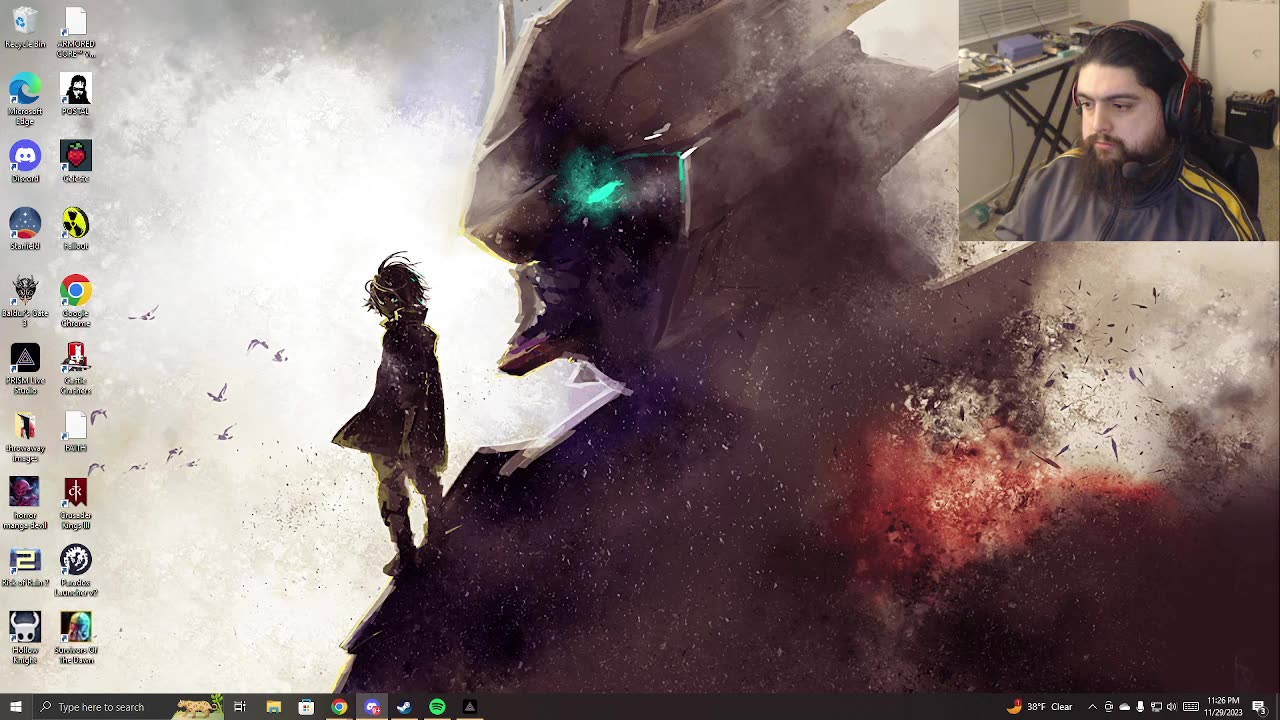Select the honor mange devil icon
1280x720 pixels.
[x=25, y=503]
